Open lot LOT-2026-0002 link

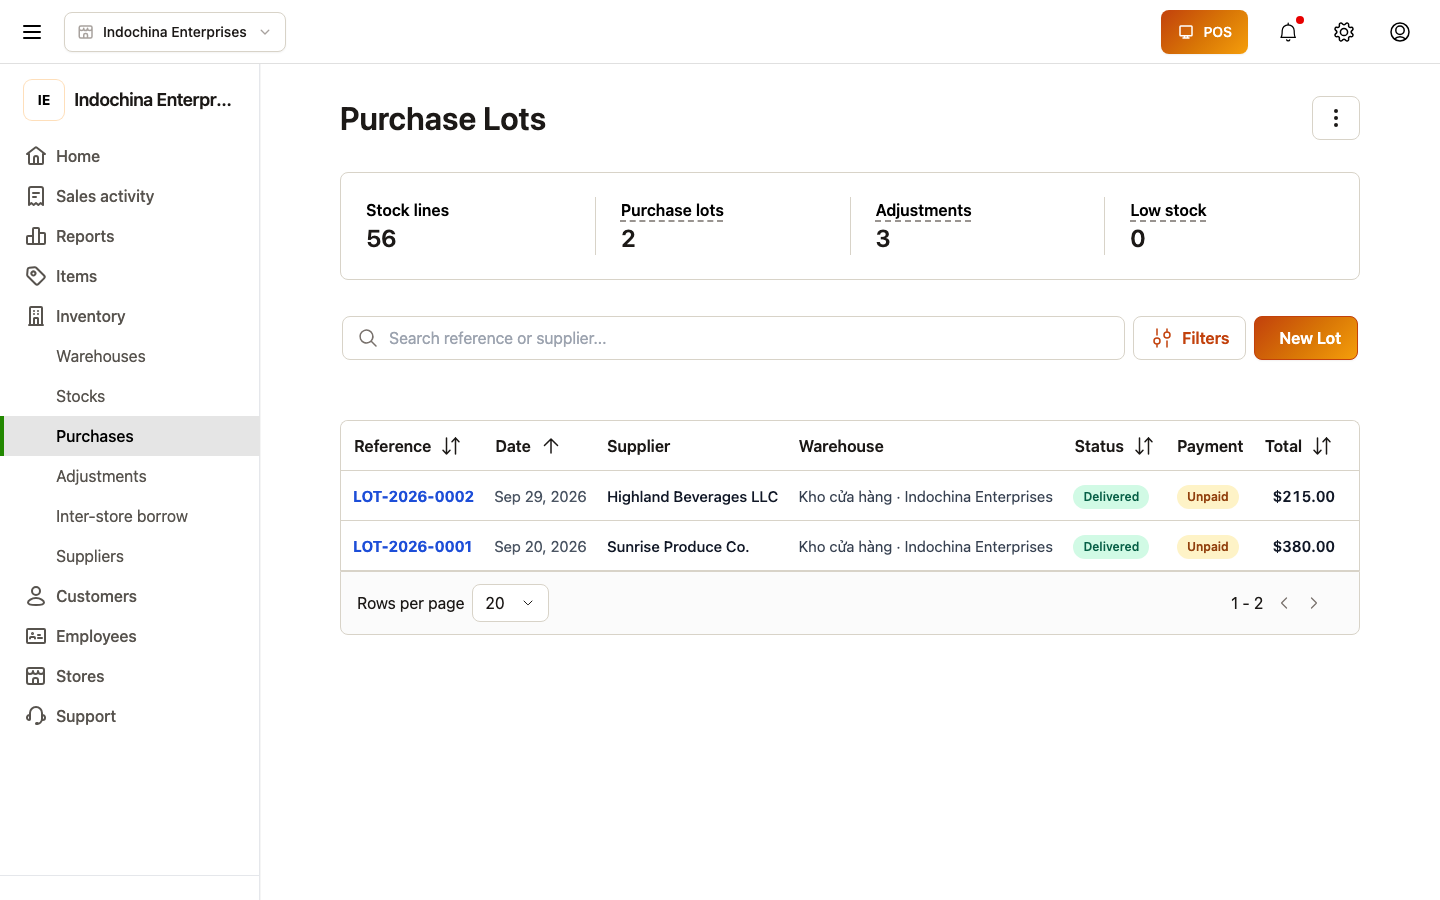413,496
